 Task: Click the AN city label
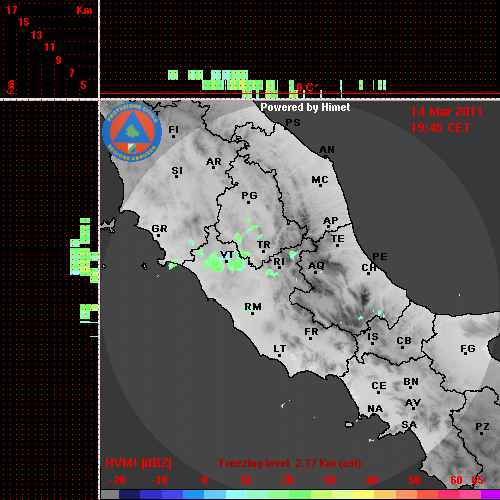(x=327, y=150)
